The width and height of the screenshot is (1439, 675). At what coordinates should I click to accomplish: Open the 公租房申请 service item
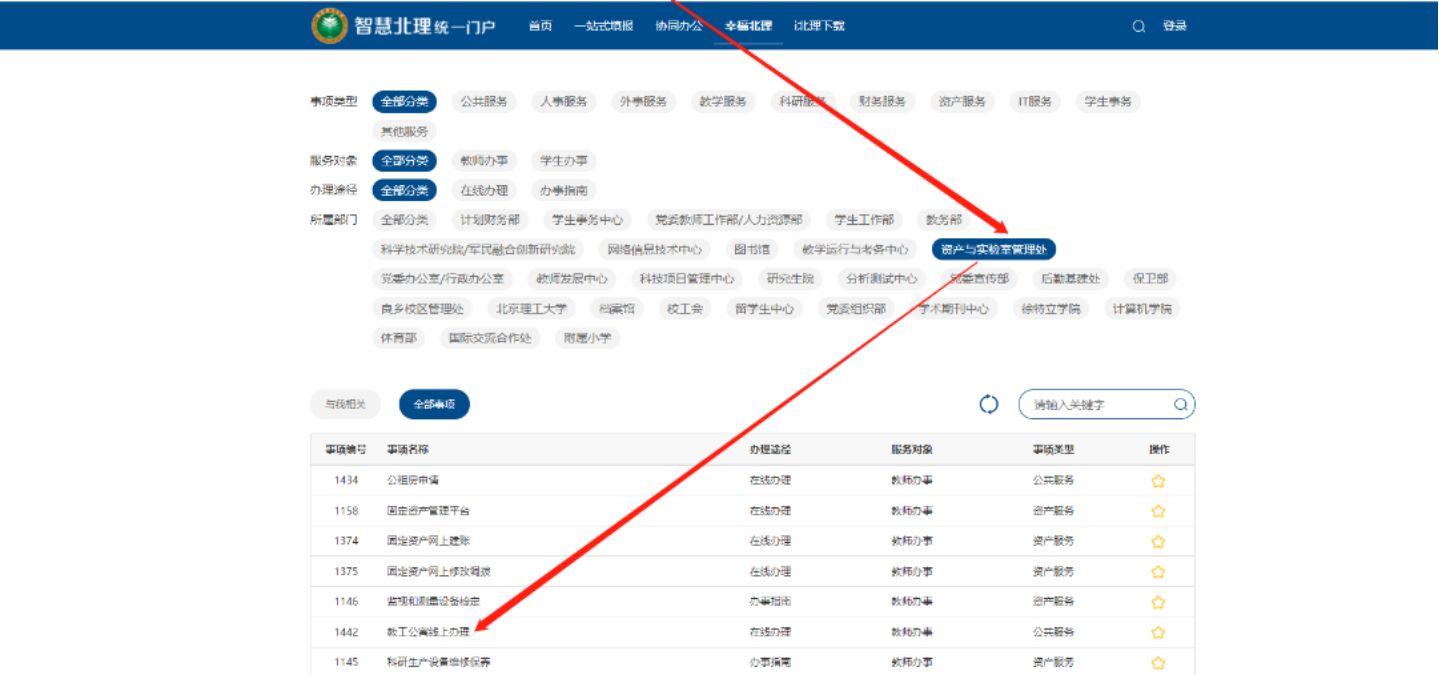(x=413, y=481)
